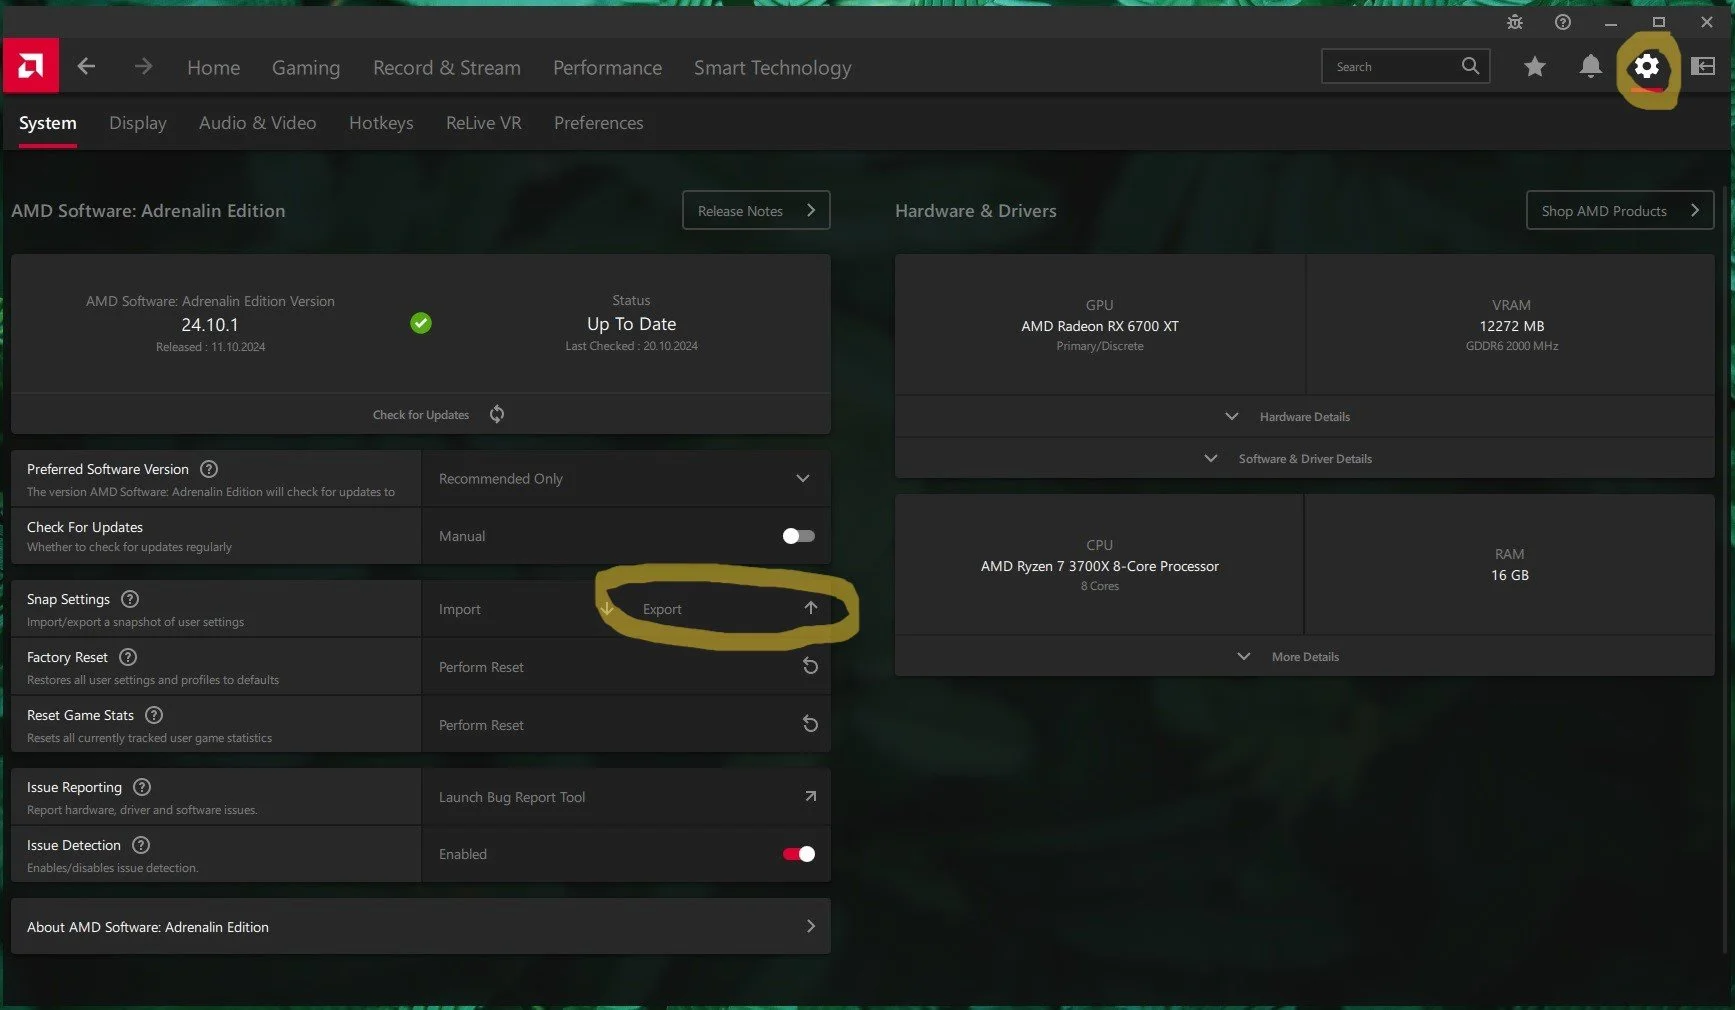Open the Home menu
The width and height of the screenshot is (1735, 1010).
(x=214, y=67)
